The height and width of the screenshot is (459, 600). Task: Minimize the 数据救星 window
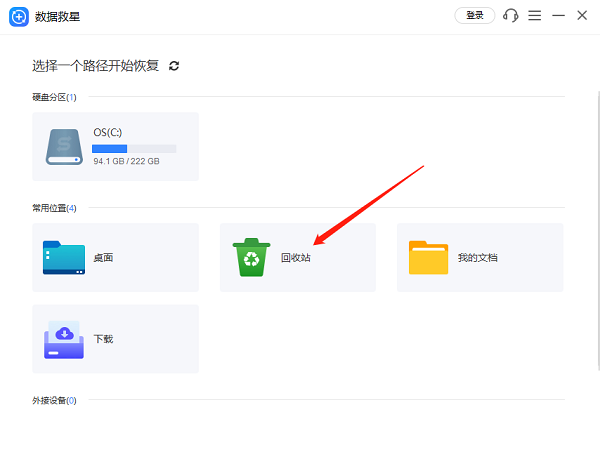coord(559,16)
